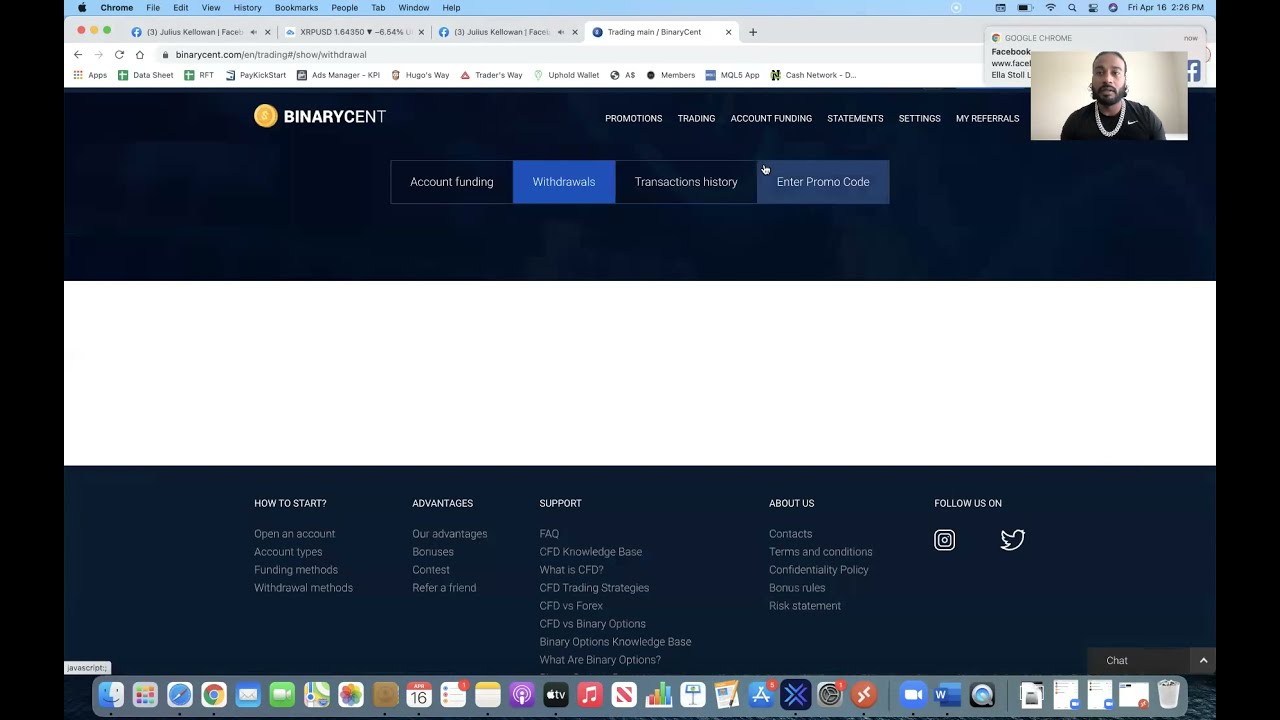The width and height of the screenshot is (1280, 720).
Task: Open the Contacts link
Action: point(790,534)
